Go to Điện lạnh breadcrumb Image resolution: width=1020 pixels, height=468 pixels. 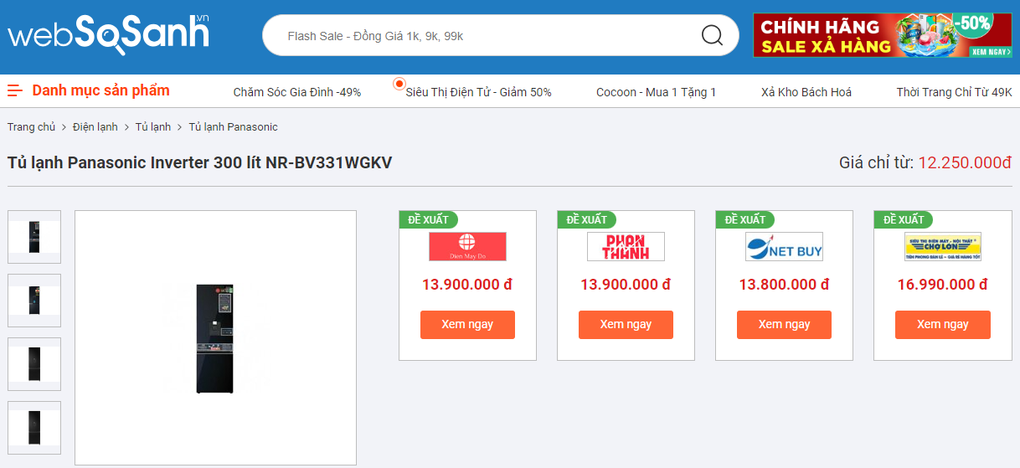pos(95,127)
